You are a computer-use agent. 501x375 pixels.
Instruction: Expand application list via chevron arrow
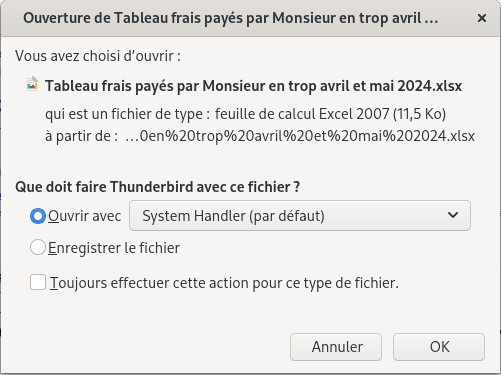pos(453,215)
